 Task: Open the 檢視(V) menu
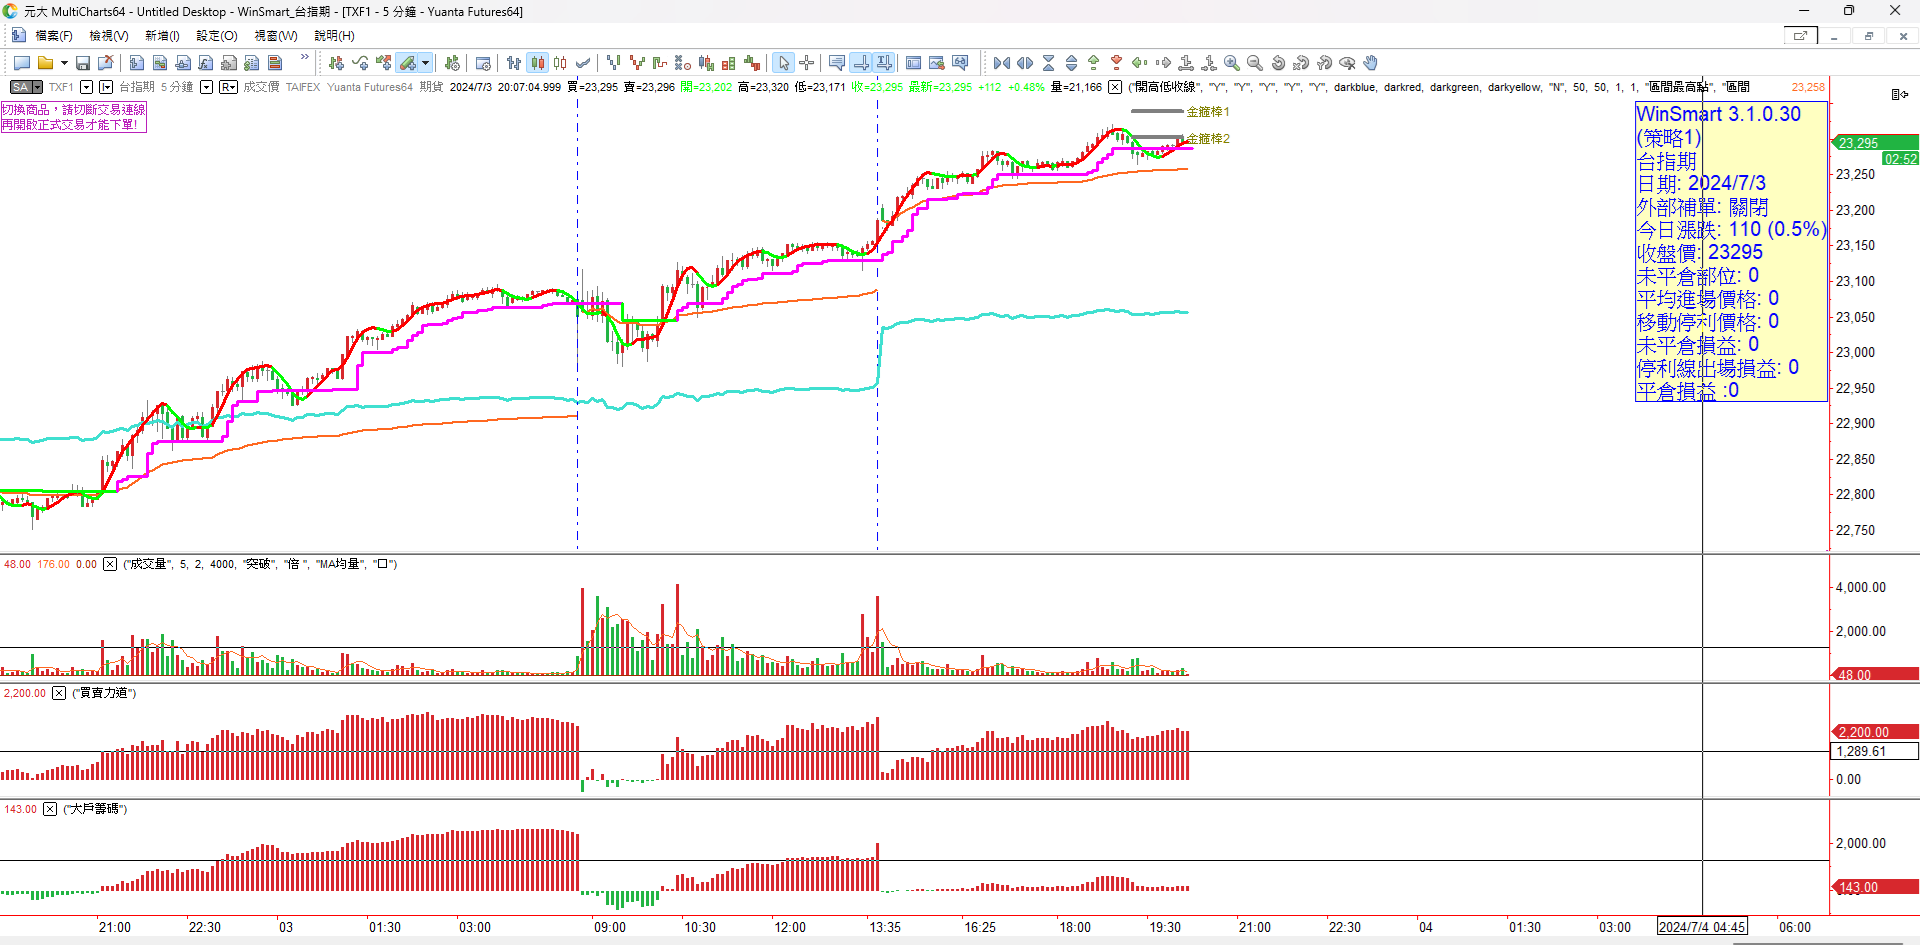109,36
